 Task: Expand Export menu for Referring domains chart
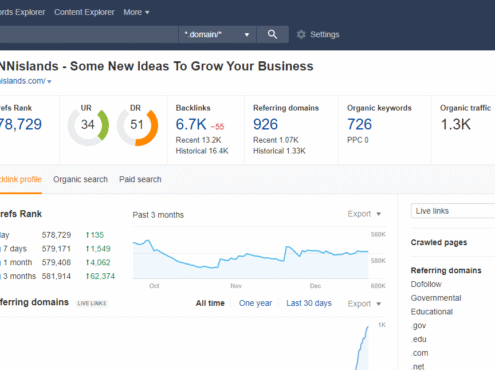tap(364, 304)
